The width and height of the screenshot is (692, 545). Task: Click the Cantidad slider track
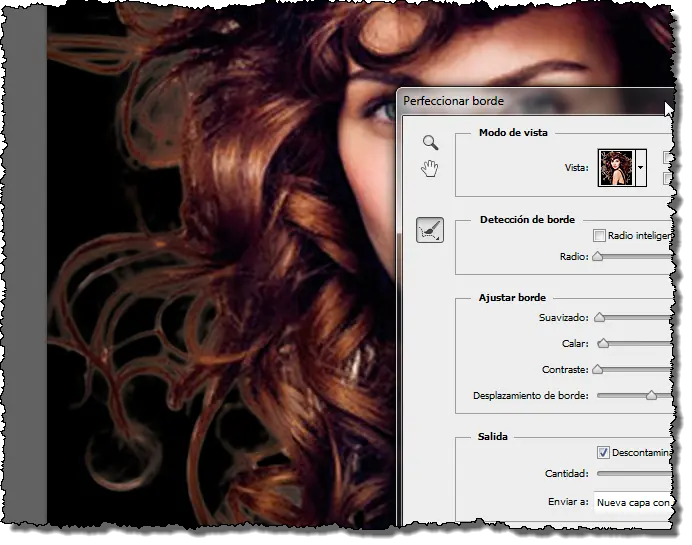point(635,474)
